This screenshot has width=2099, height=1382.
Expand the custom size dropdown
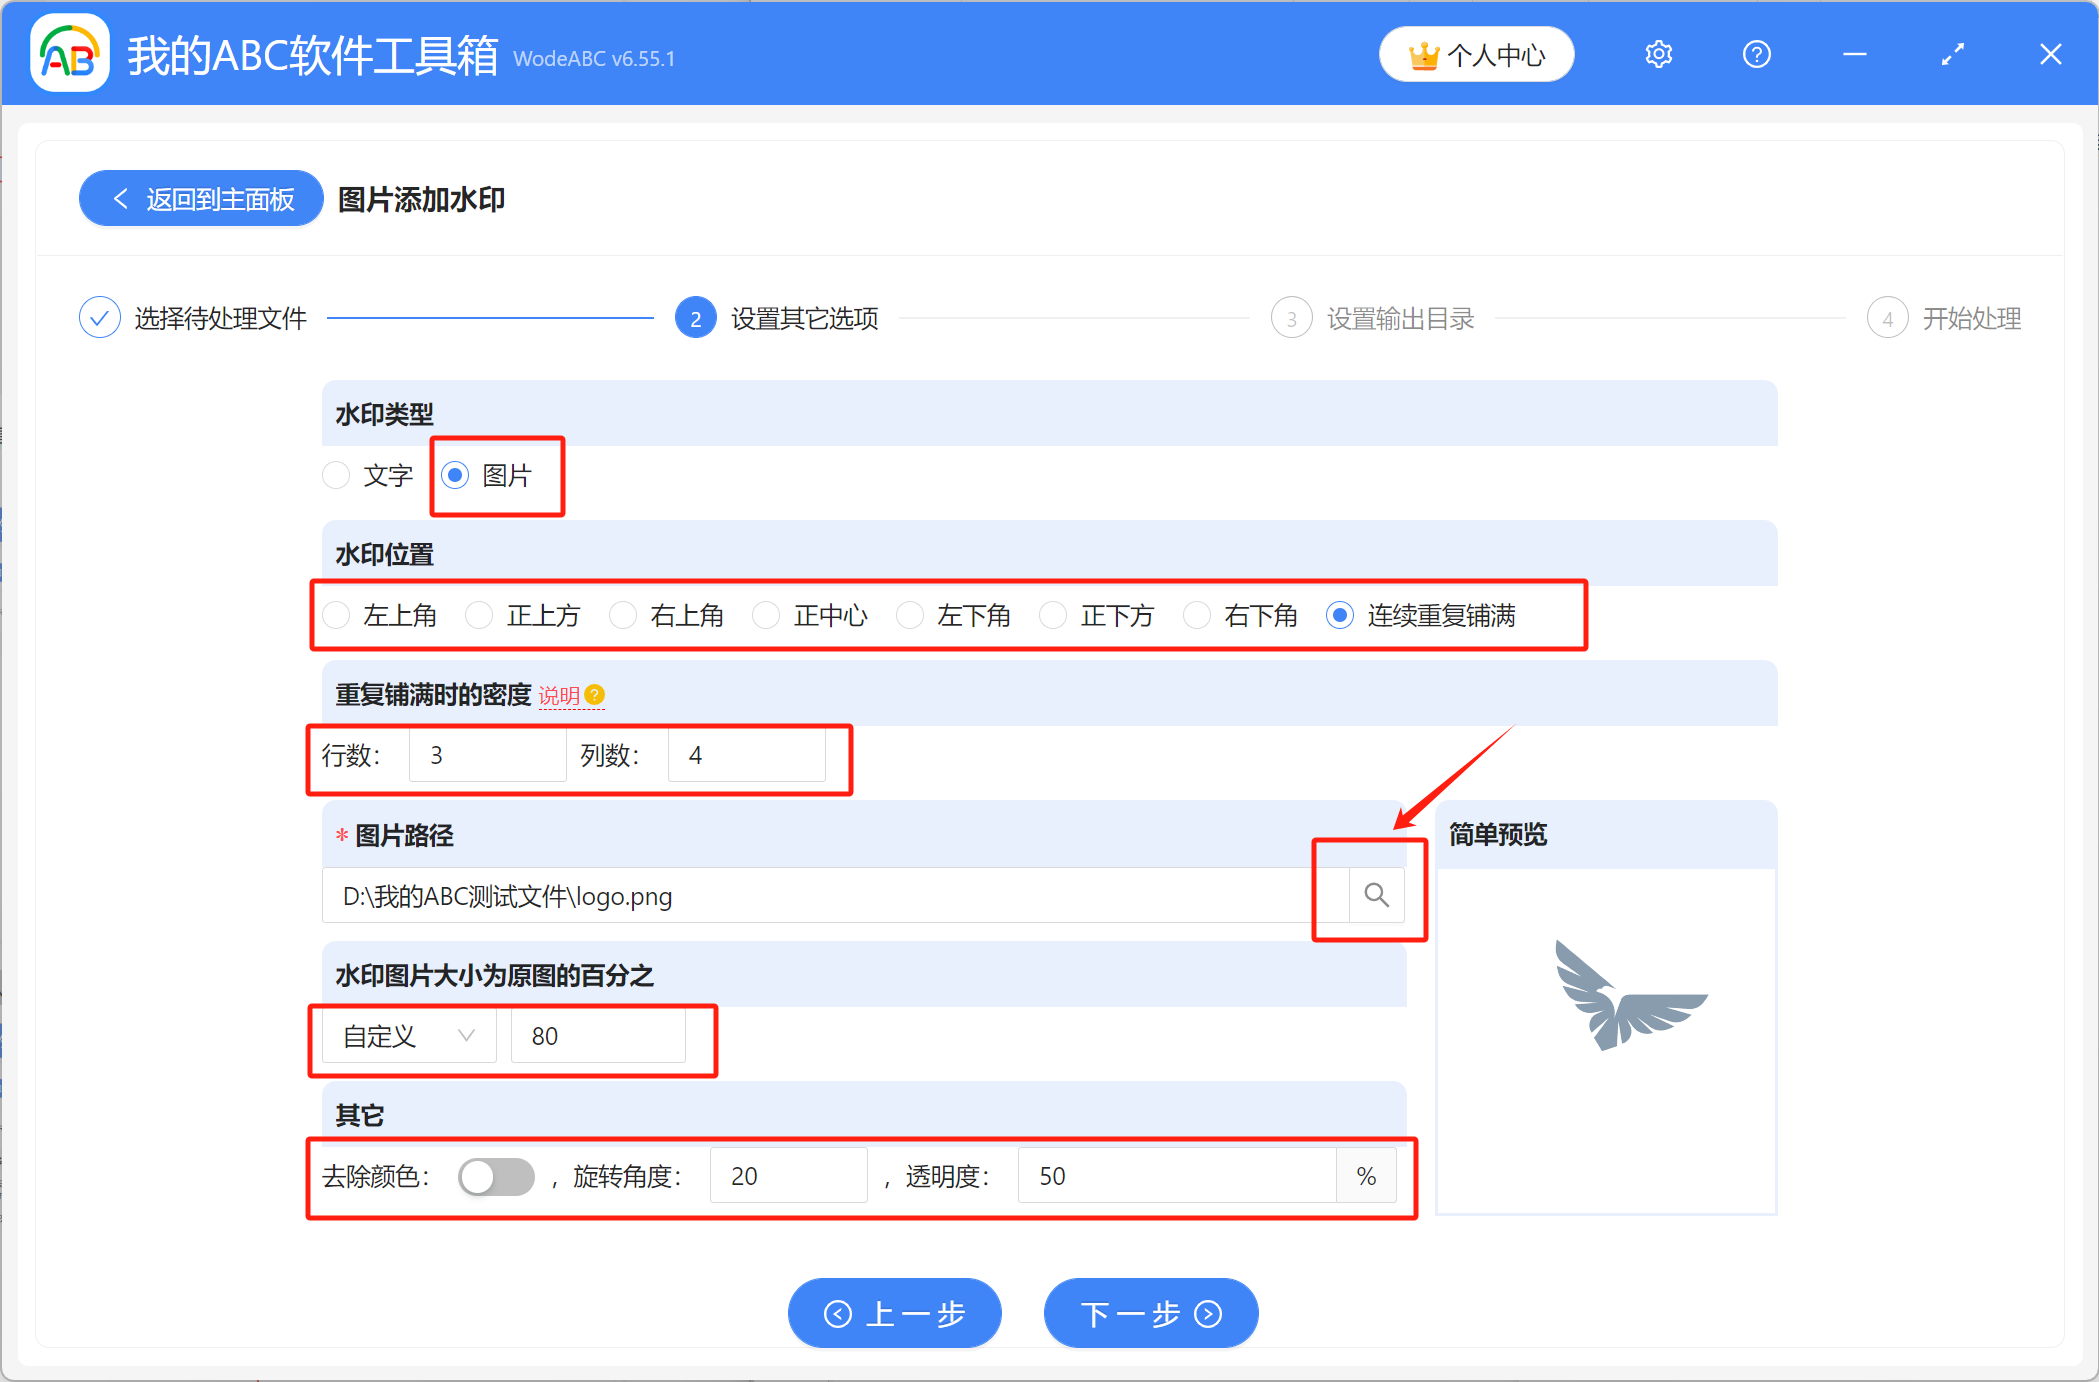point(409,1036)
